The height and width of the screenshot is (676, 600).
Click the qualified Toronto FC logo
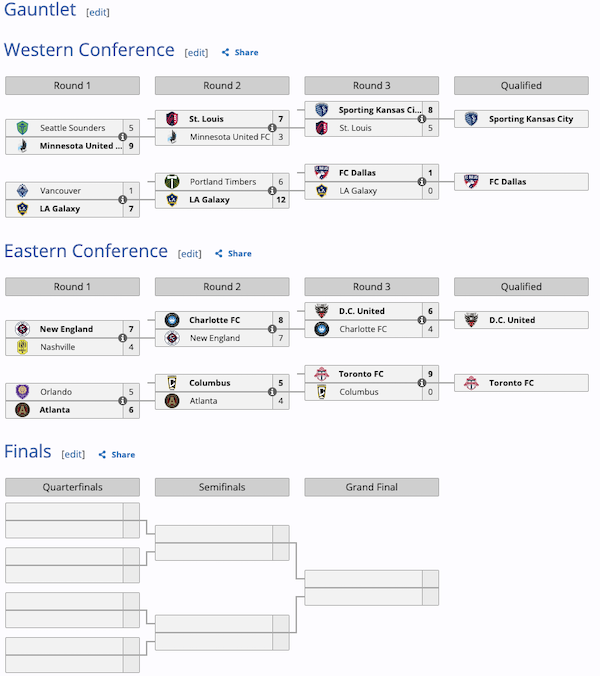point(472,383)
